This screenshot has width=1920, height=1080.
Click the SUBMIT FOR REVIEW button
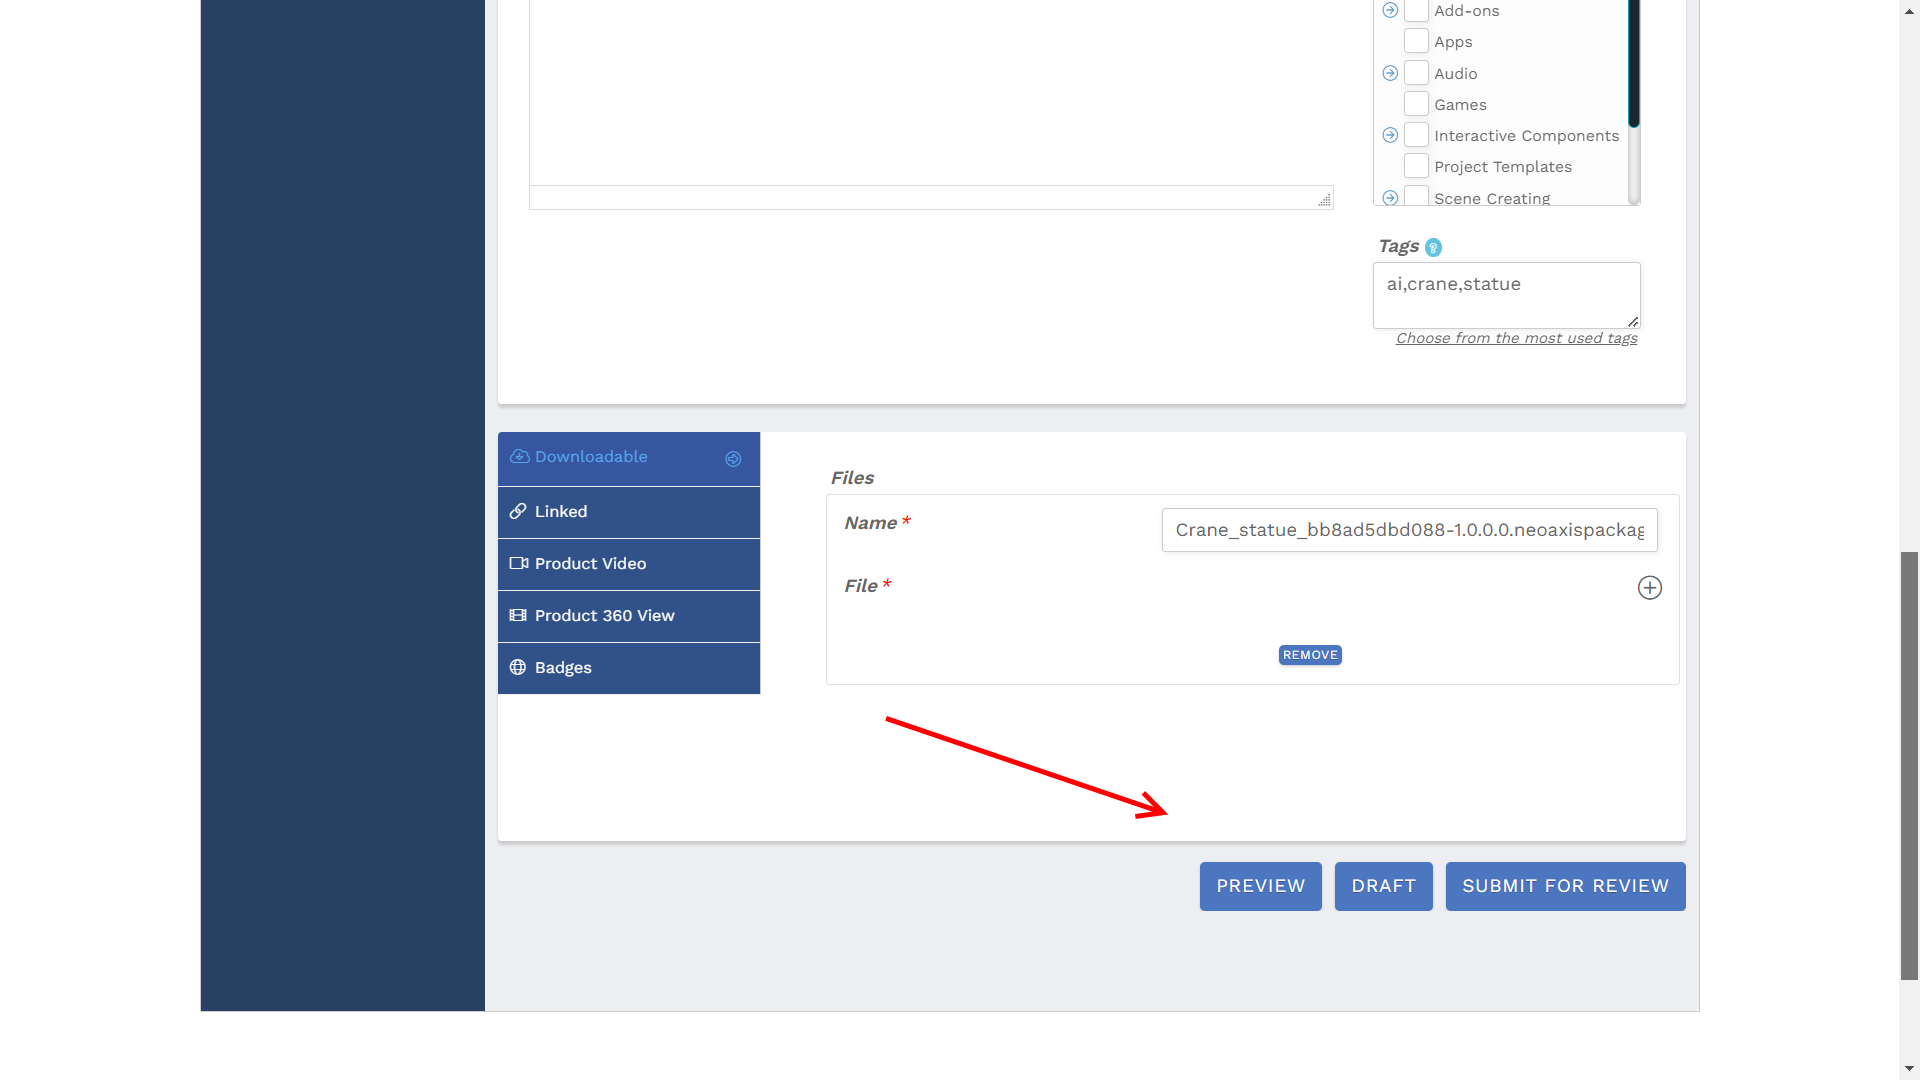tap(1565, 885)
